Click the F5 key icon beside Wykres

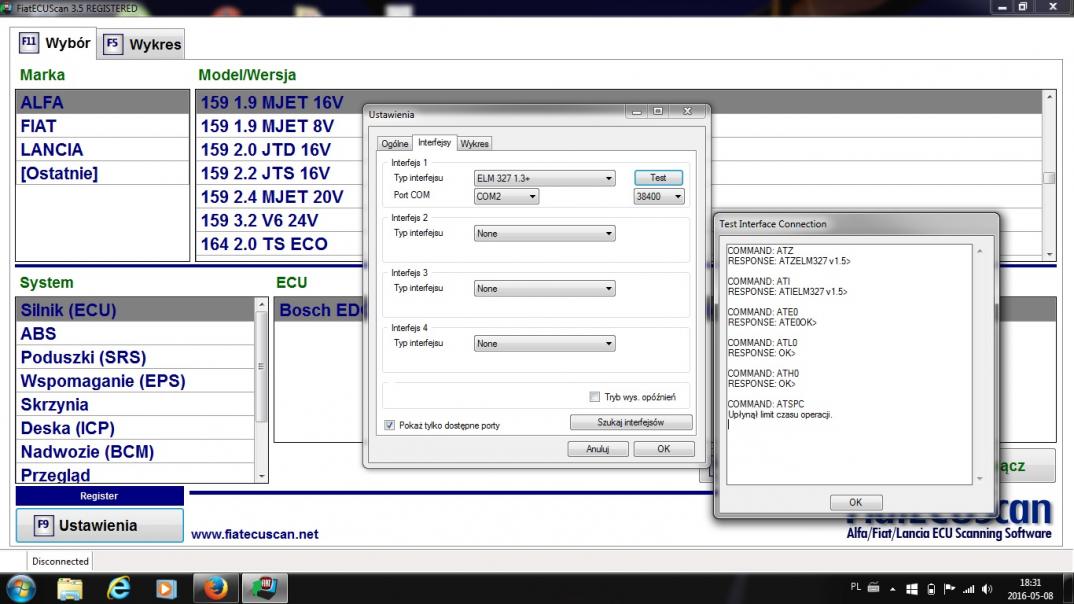[x=112, y=44]
